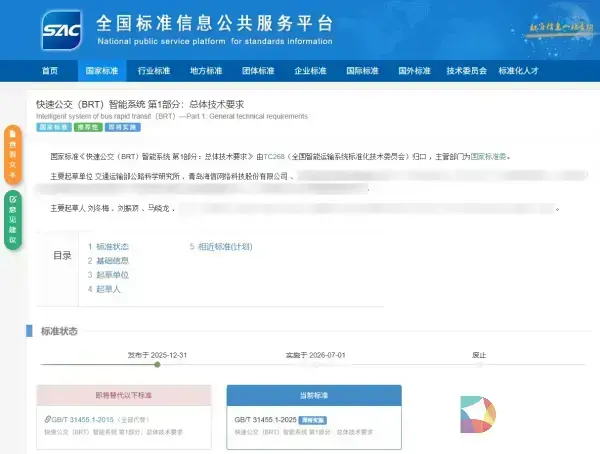Jump to 起草人 in the contents
This screenshot has height=454, width=600.
(x=108, y=289)
